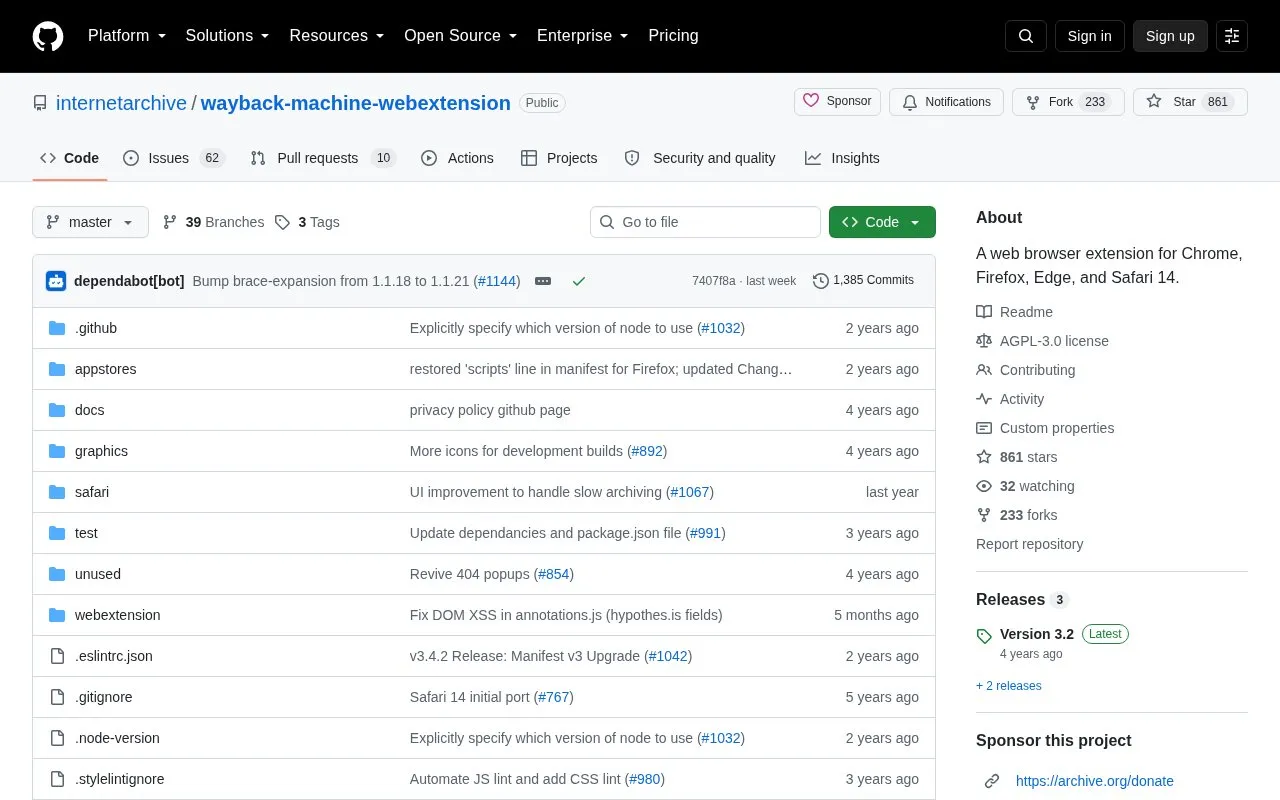View the 1,385 Commits history
The height and width of the screenshot is (800, 1280).
click(863, 281)
